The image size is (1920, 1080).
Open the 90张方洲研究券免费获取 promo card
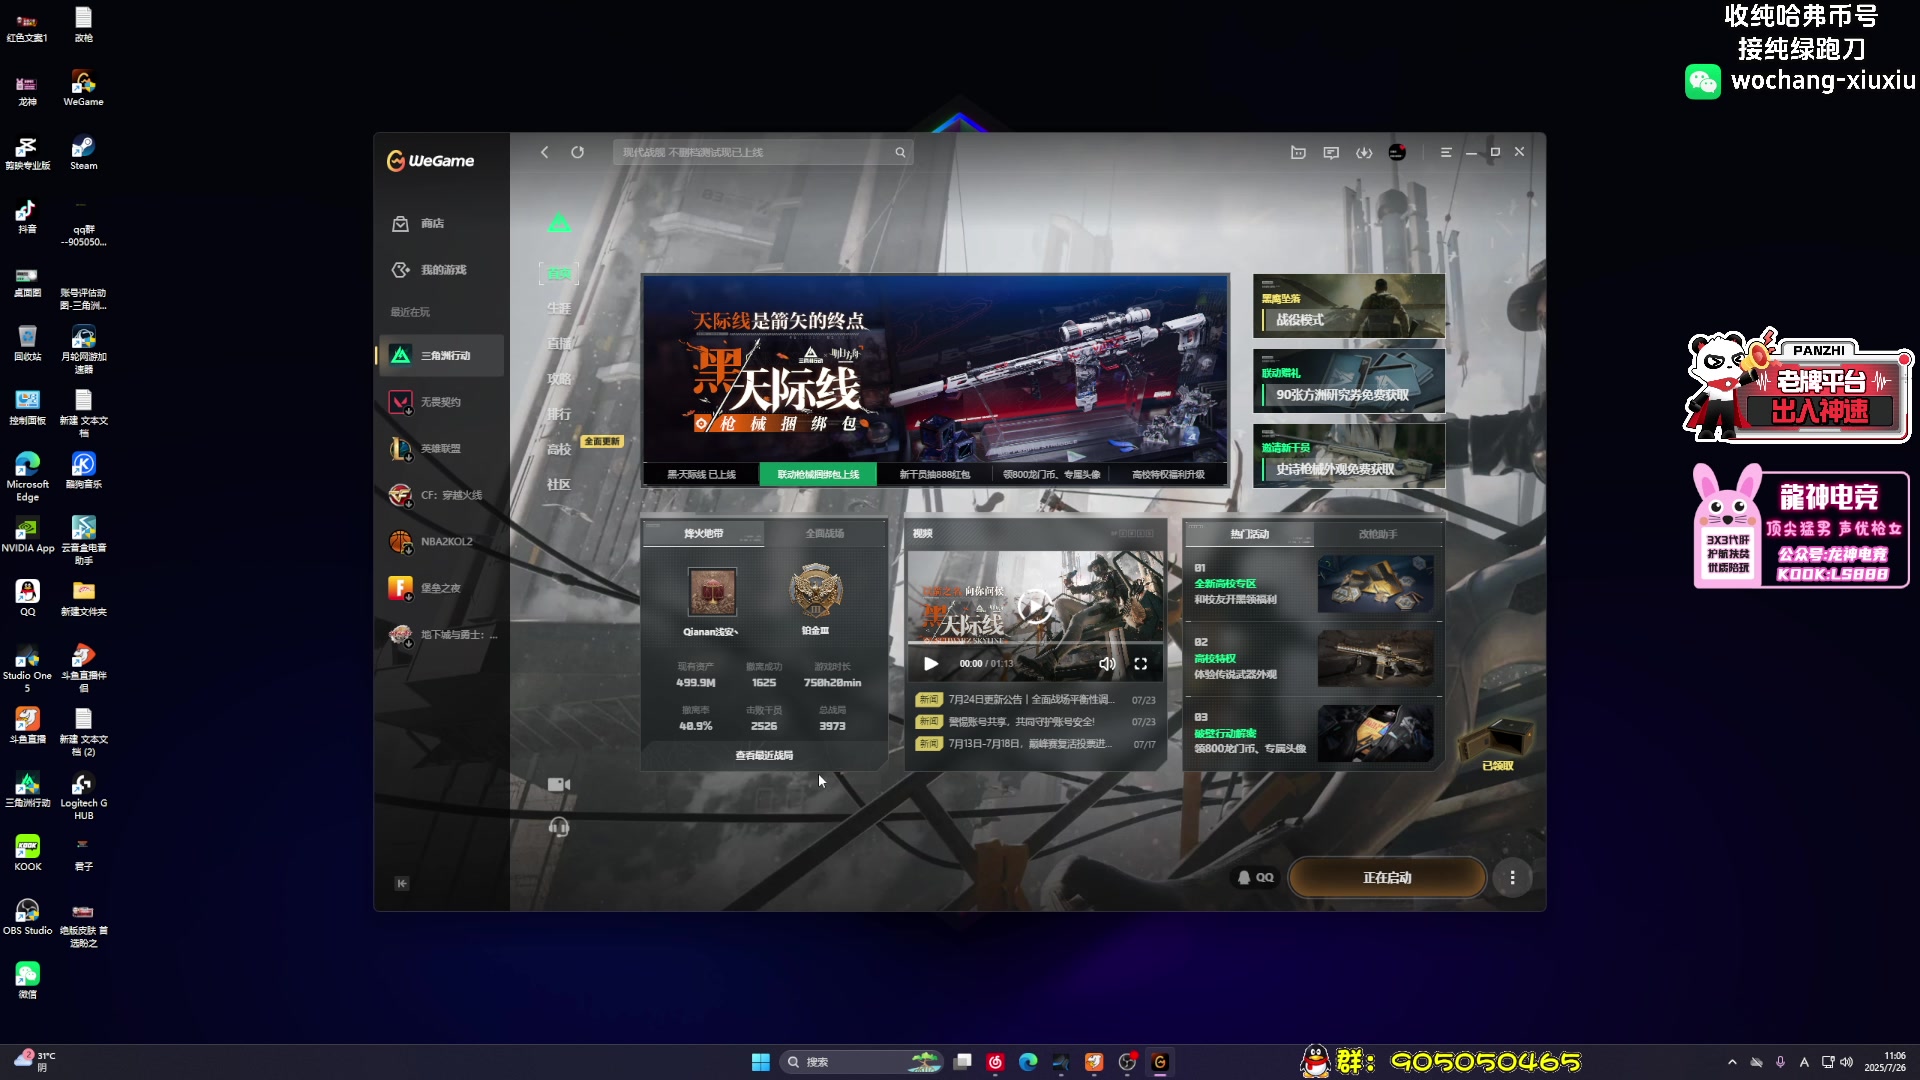tap(1348, 381)
